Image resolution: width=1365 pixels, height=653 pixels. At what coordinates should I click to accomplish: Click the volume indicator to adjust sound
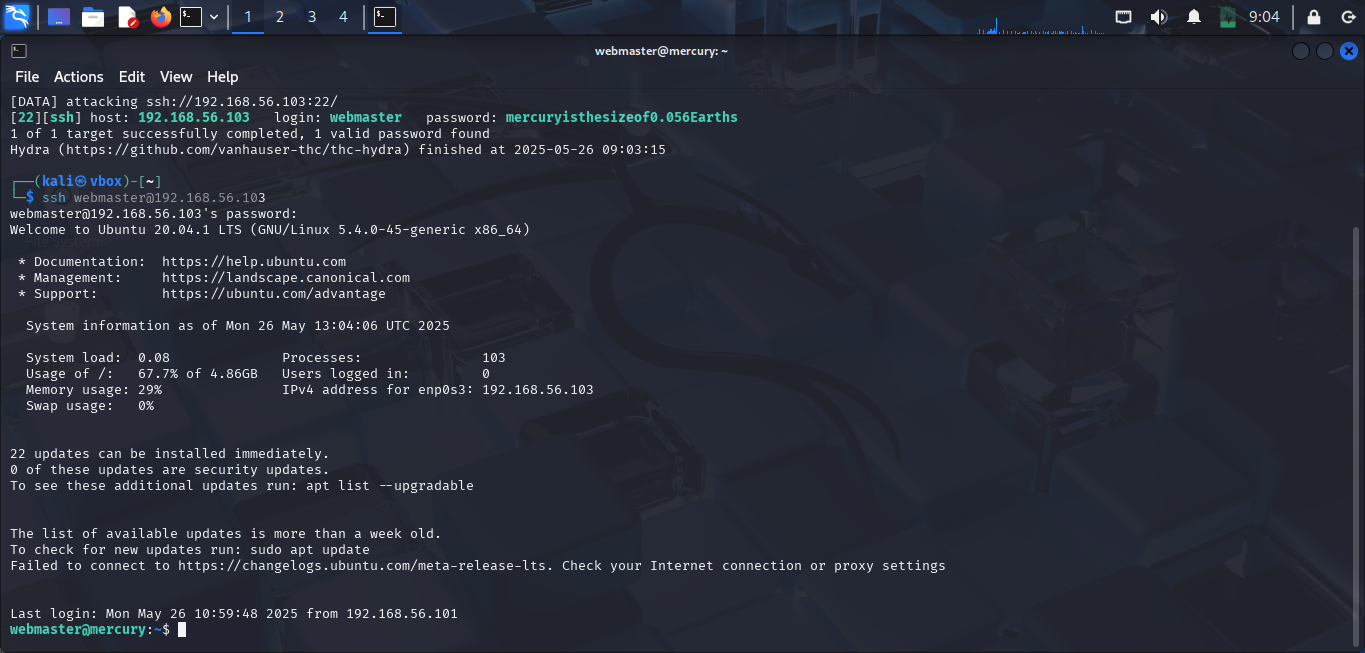tap(1159, 16)
